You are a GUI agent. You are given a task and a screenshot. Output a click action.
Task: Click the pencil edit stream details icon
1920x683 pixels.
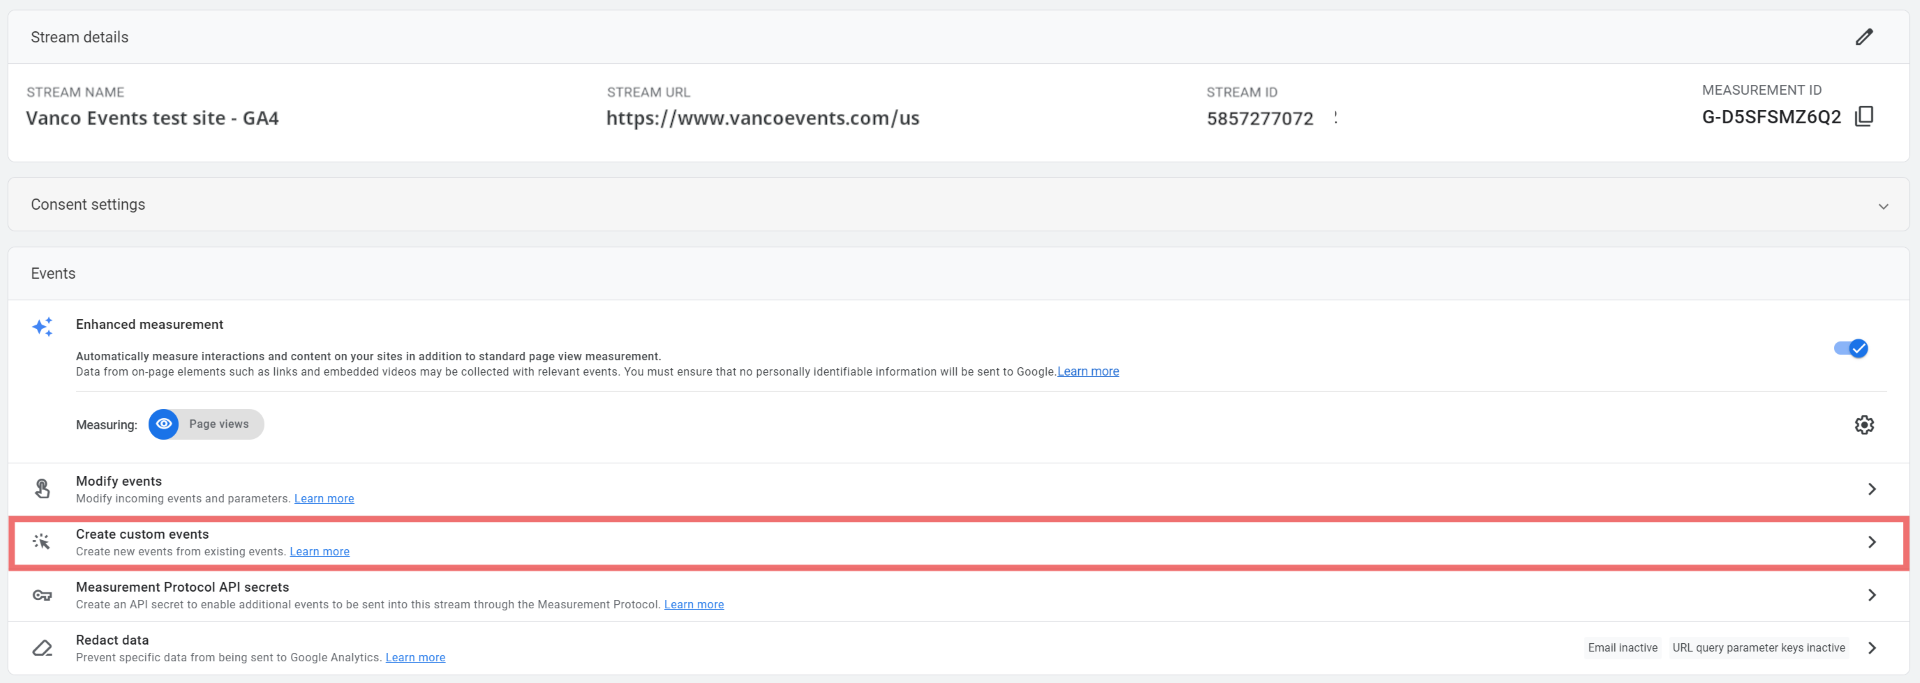tap(1864, 37)
